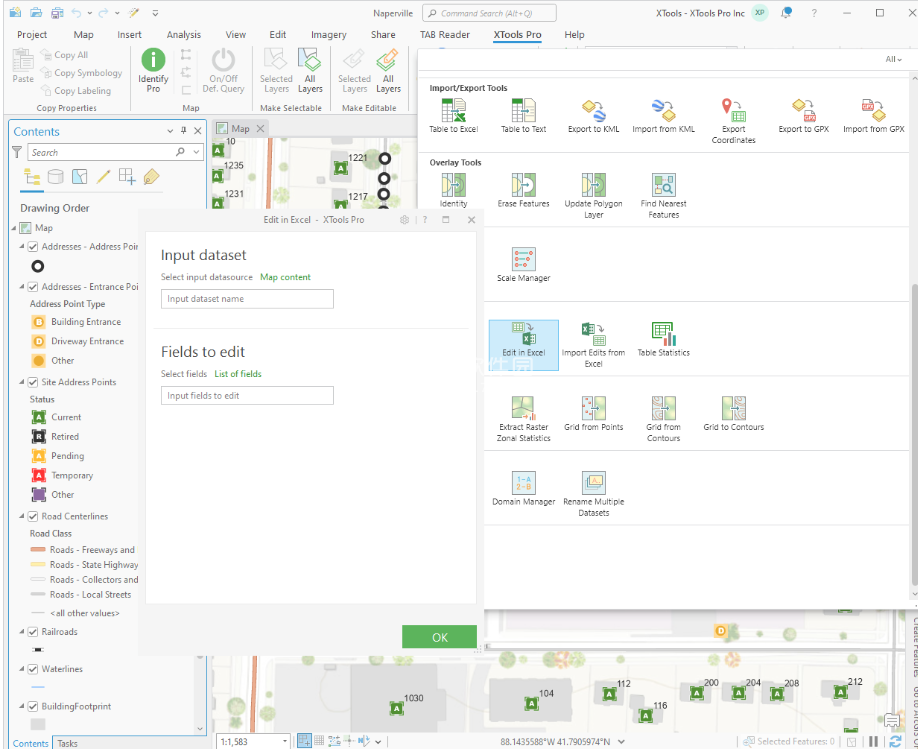Switch to the Imagery ribbon tab
Image resolution: width=918 pixels, height=749 pixels.
click(328, 35)
